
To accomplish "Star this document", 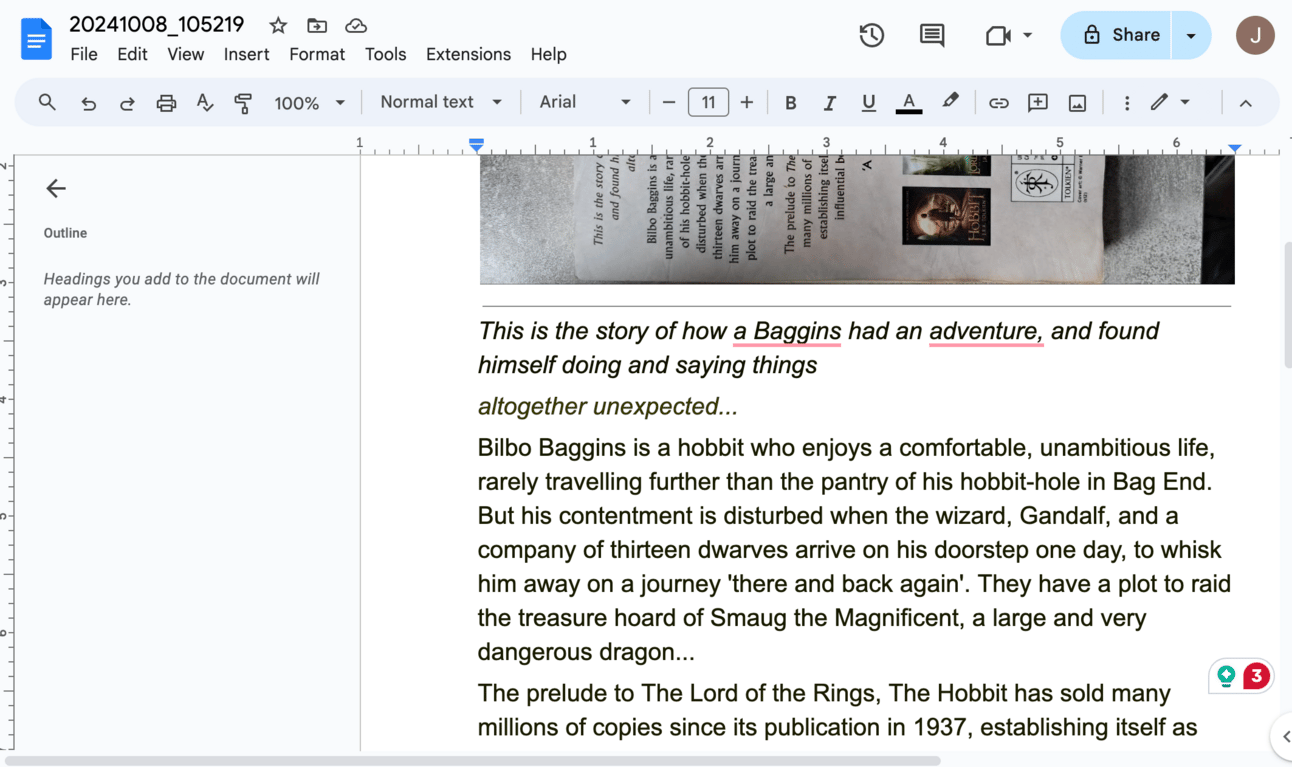I will click(x=278, y=26).
